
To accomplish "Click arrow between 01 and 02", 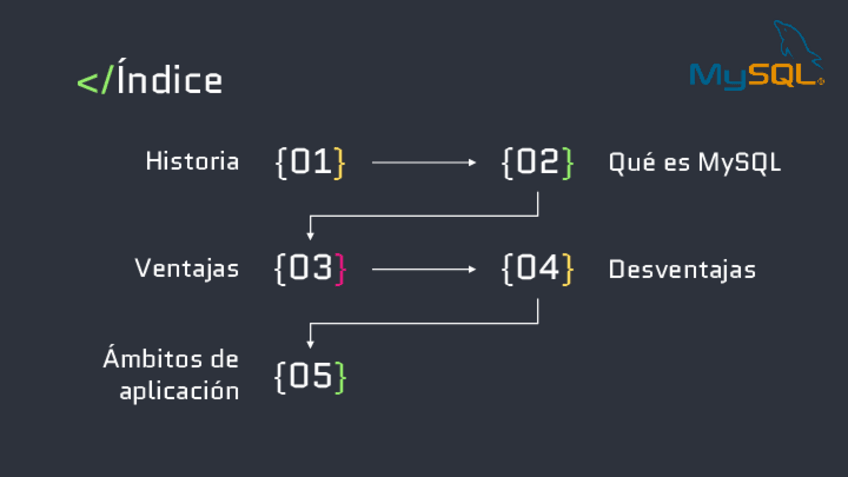I will point(424,162).
